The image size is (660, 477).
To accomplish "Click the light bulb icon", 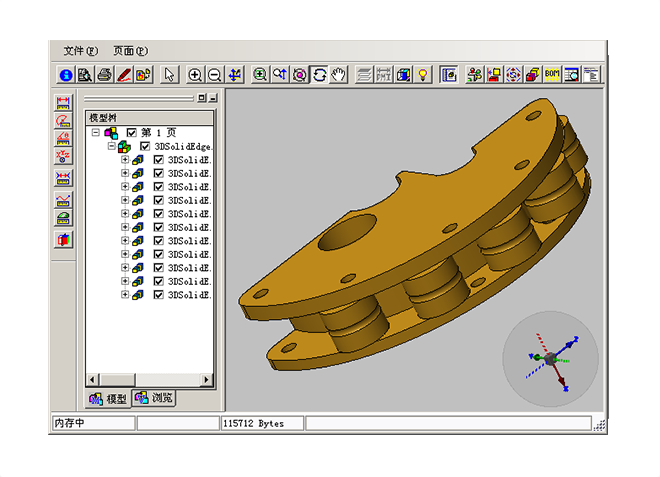I will [423, 74].
